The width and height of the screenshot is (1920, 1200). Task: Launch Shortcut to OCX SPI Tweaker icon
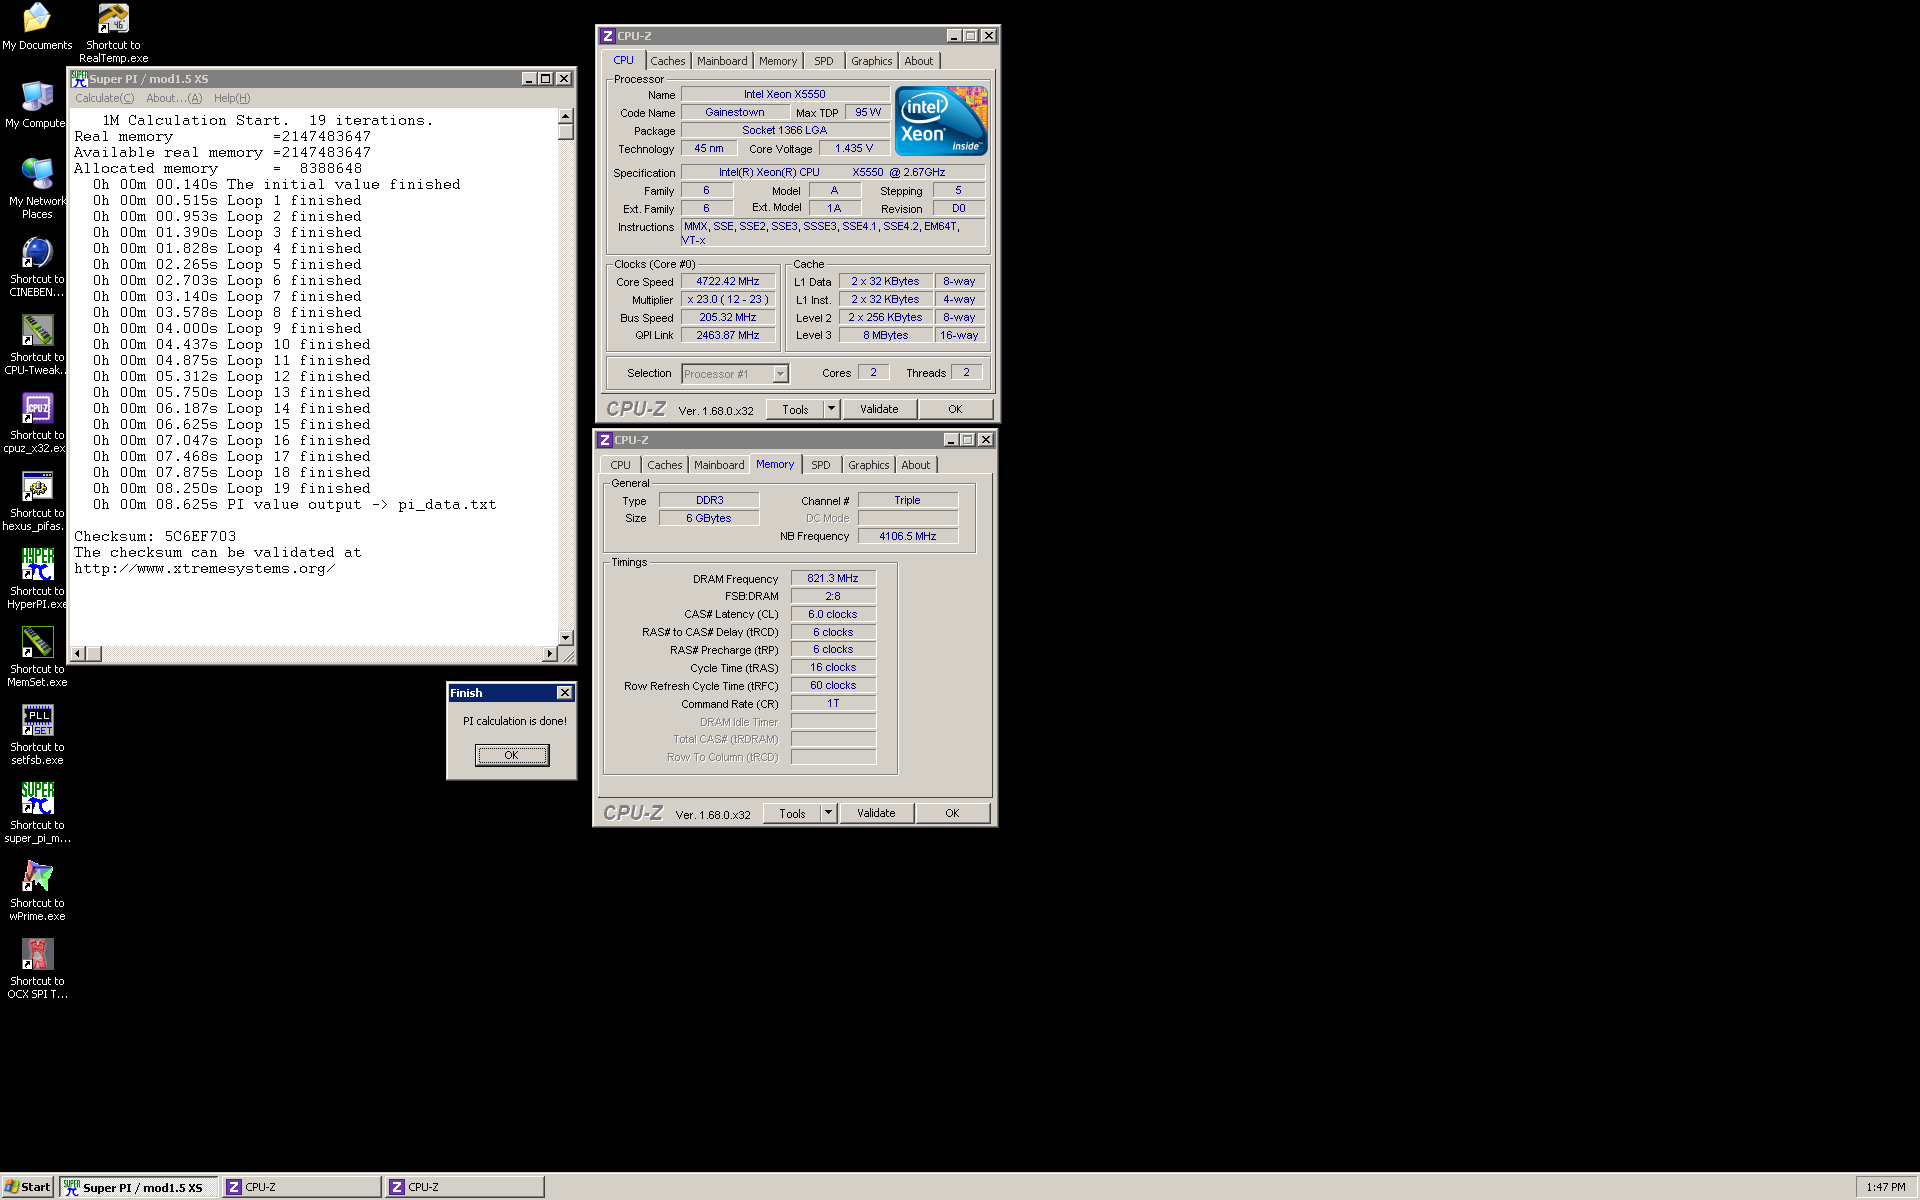(x=37, y=968)
